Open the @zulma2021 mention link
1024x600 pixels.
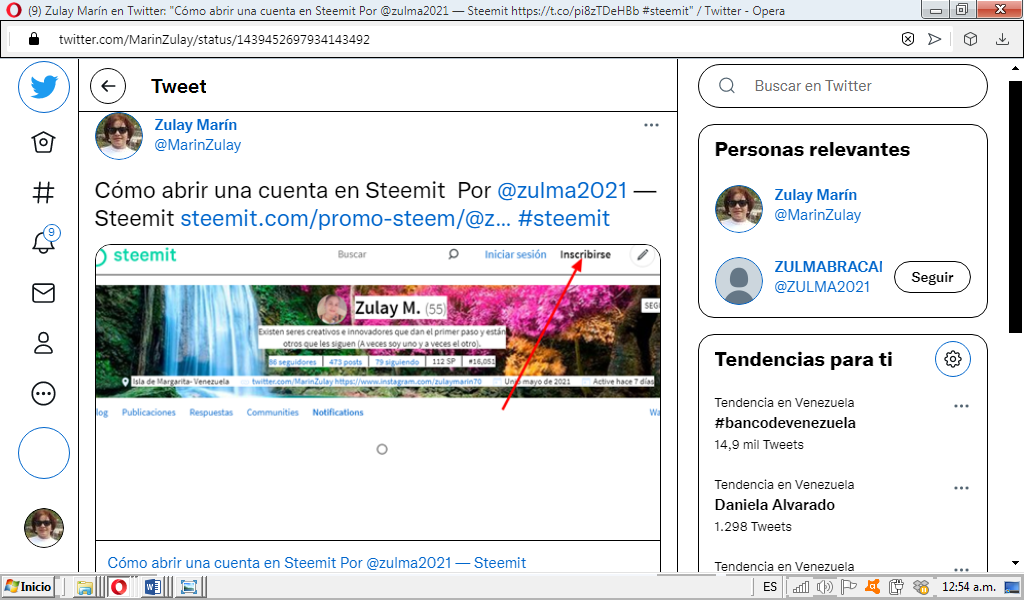pyautogui.click(x=562, y=191)
